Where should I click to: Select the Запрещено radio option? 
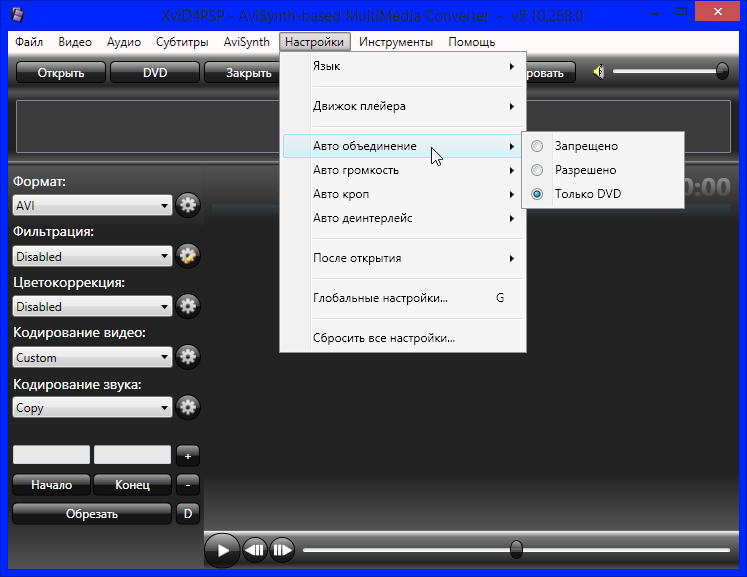pyautogui.click(x=538, y=146)
